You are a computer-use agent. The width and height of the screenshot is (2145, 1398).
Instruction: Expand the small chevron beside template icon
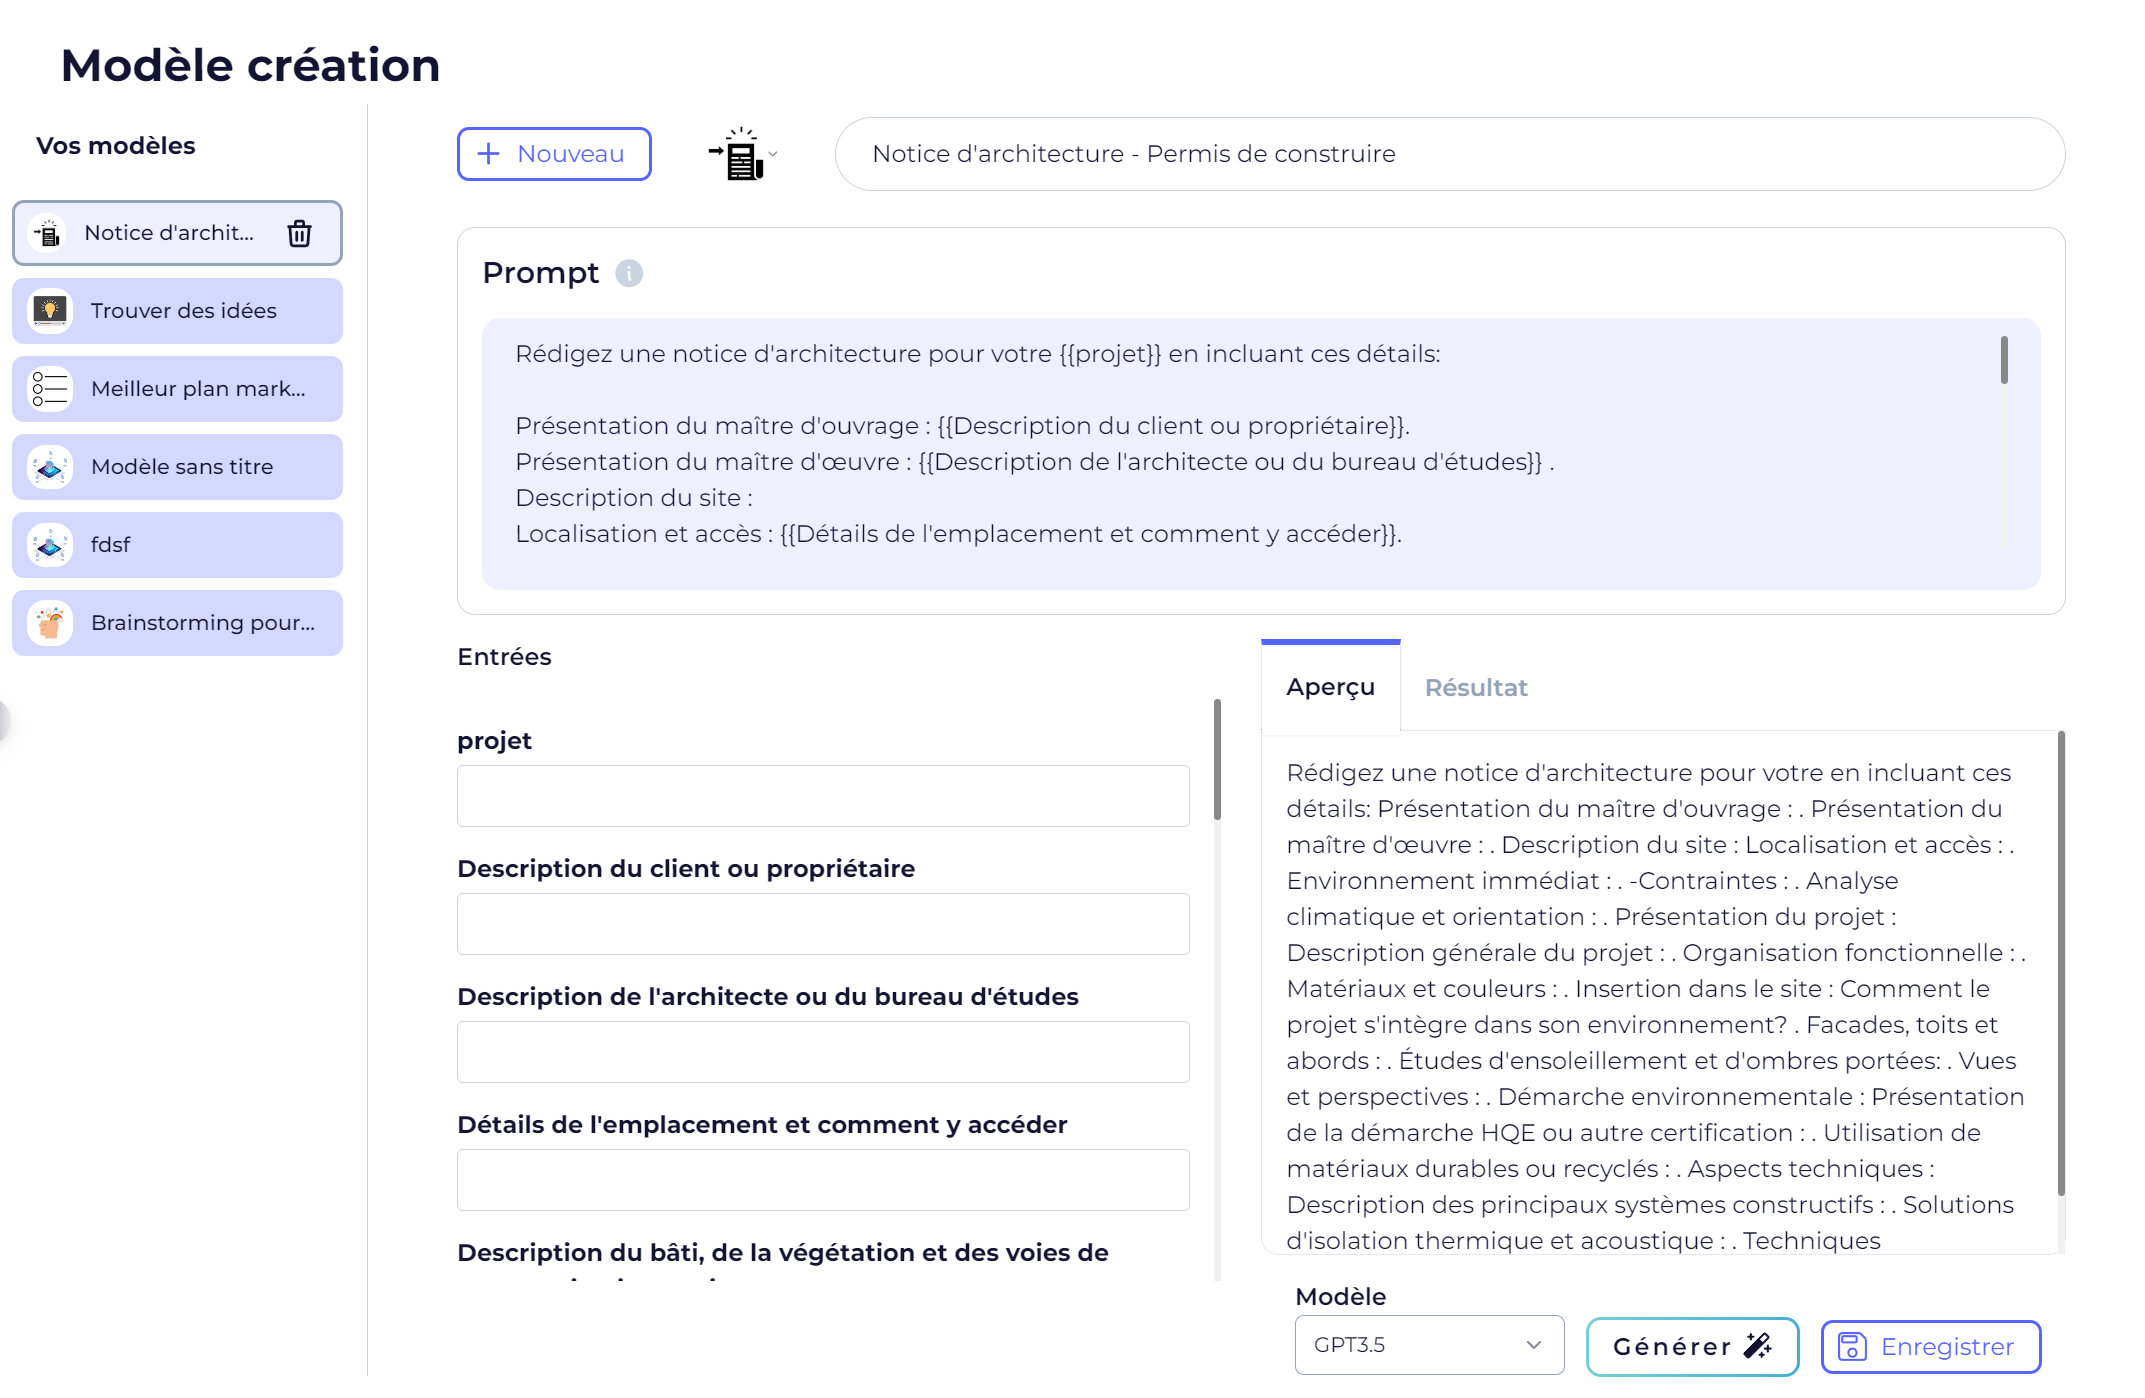point(773,154)
